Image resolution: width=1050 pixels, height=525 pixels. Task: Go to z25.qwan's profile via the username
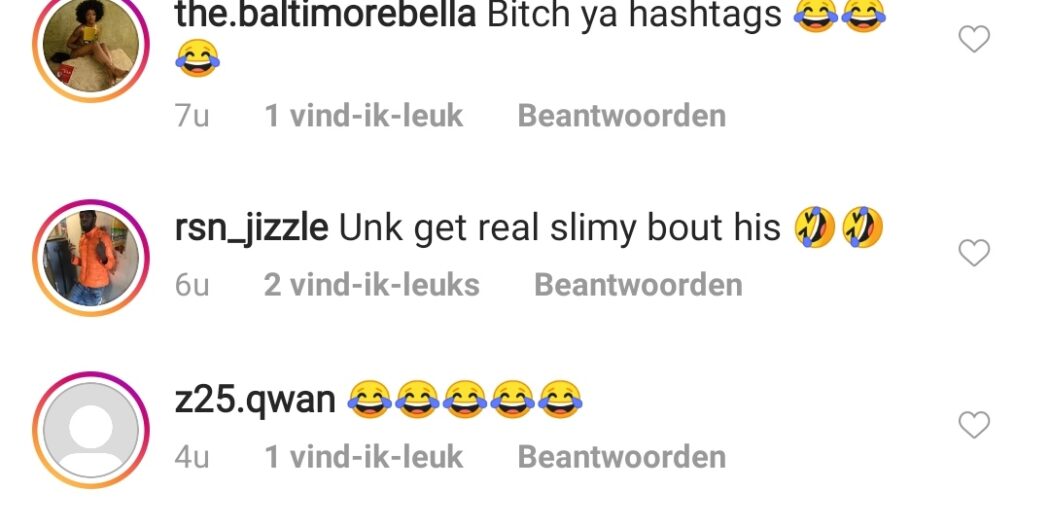click(x=254, y=400)
